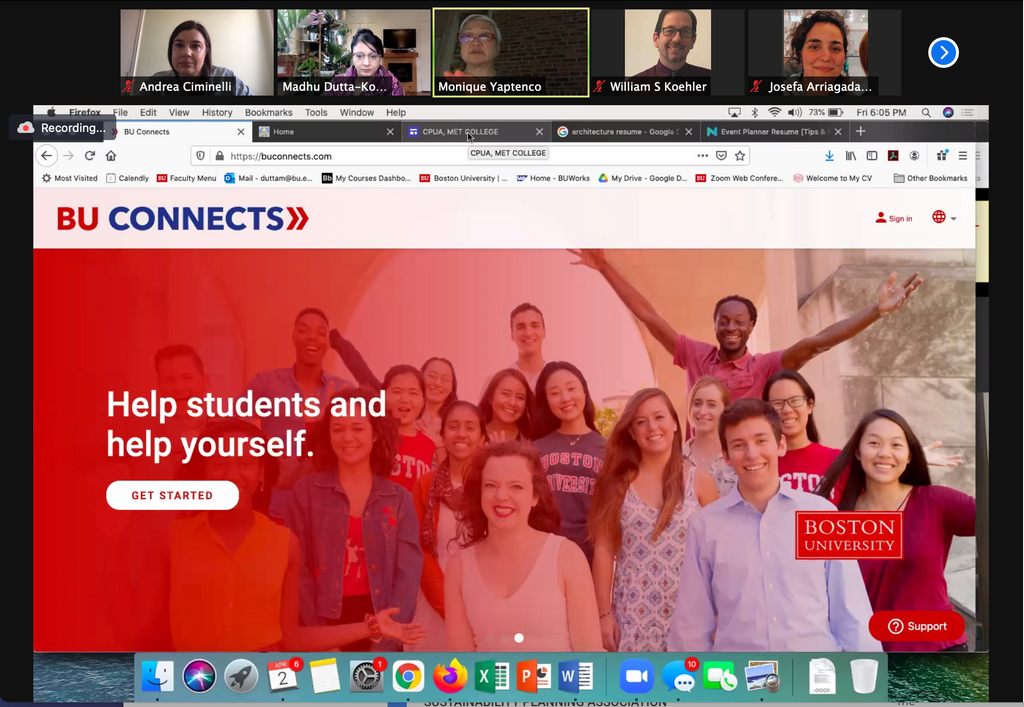Open the Bookmarks menu in menu bar
This screenshot has width=1024, height=707.
(x=268, y=113)
